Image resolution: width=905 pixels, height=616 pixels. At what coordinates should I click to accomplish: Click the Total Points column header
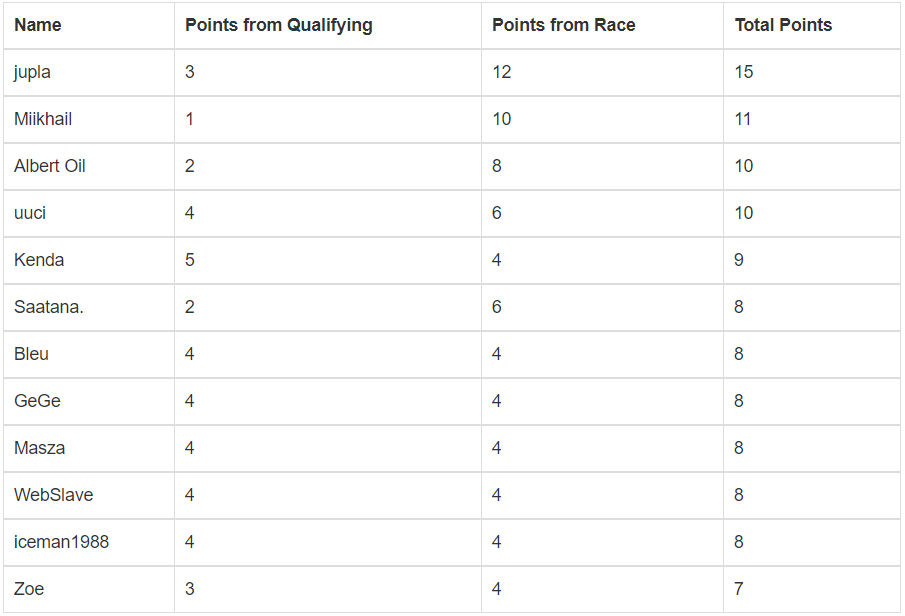pos(783,25)
